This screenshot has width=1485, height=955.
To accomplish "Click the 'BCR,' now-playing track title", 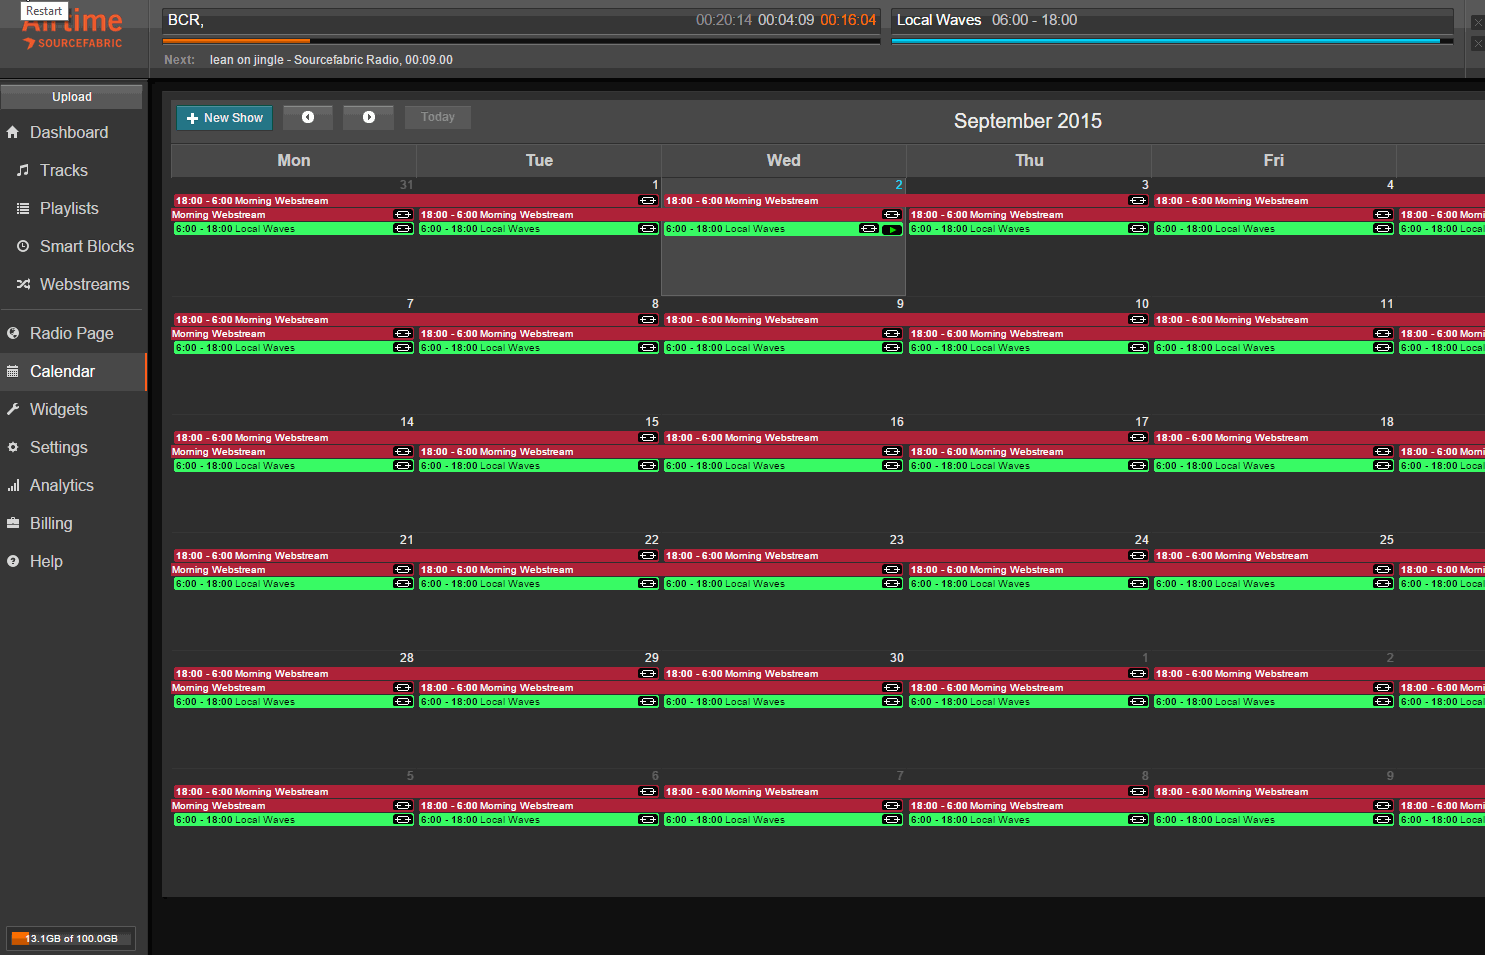I will [x=186, y=20].
